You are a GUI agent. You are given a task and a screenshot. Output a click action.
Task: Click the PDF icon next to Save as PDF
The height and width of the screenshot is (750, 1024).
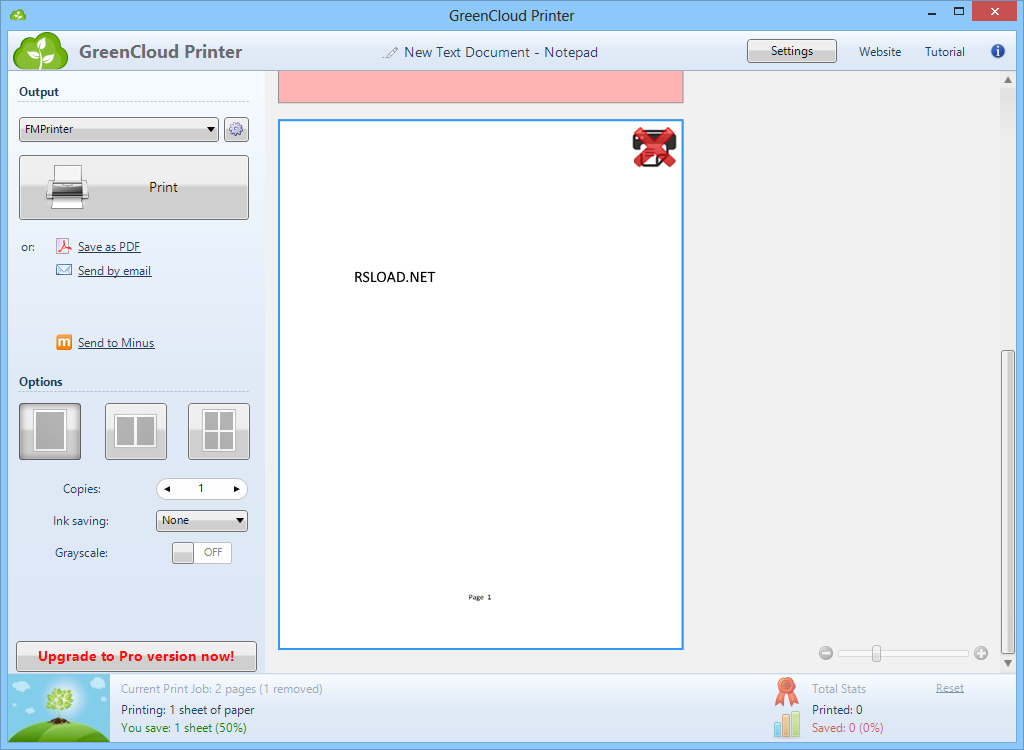63,246
